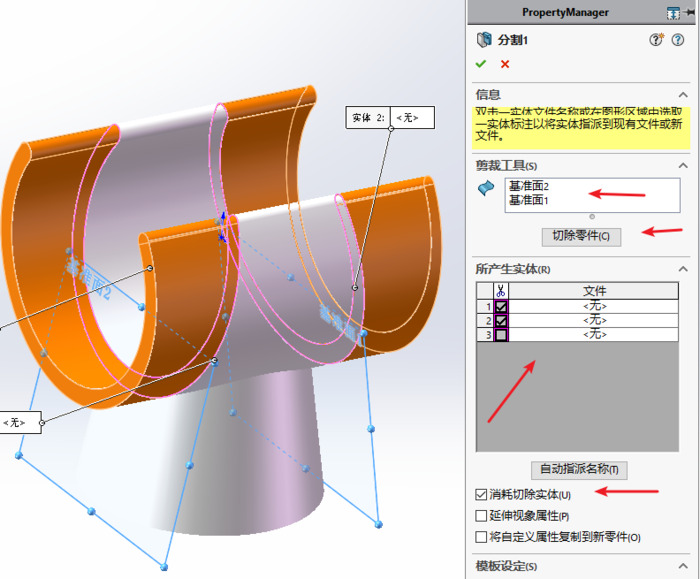Collapse the 模板设定 section
The image size is (700, 579).
(x=684, y=566)
